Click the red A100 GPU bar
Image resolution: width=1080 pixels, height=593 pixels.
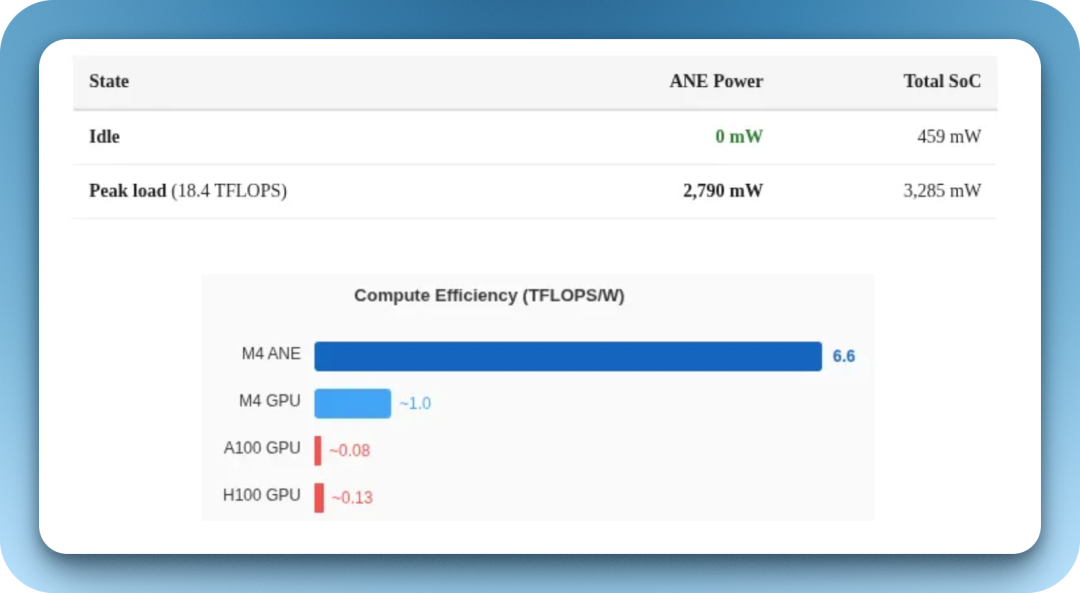click(318, 450)
